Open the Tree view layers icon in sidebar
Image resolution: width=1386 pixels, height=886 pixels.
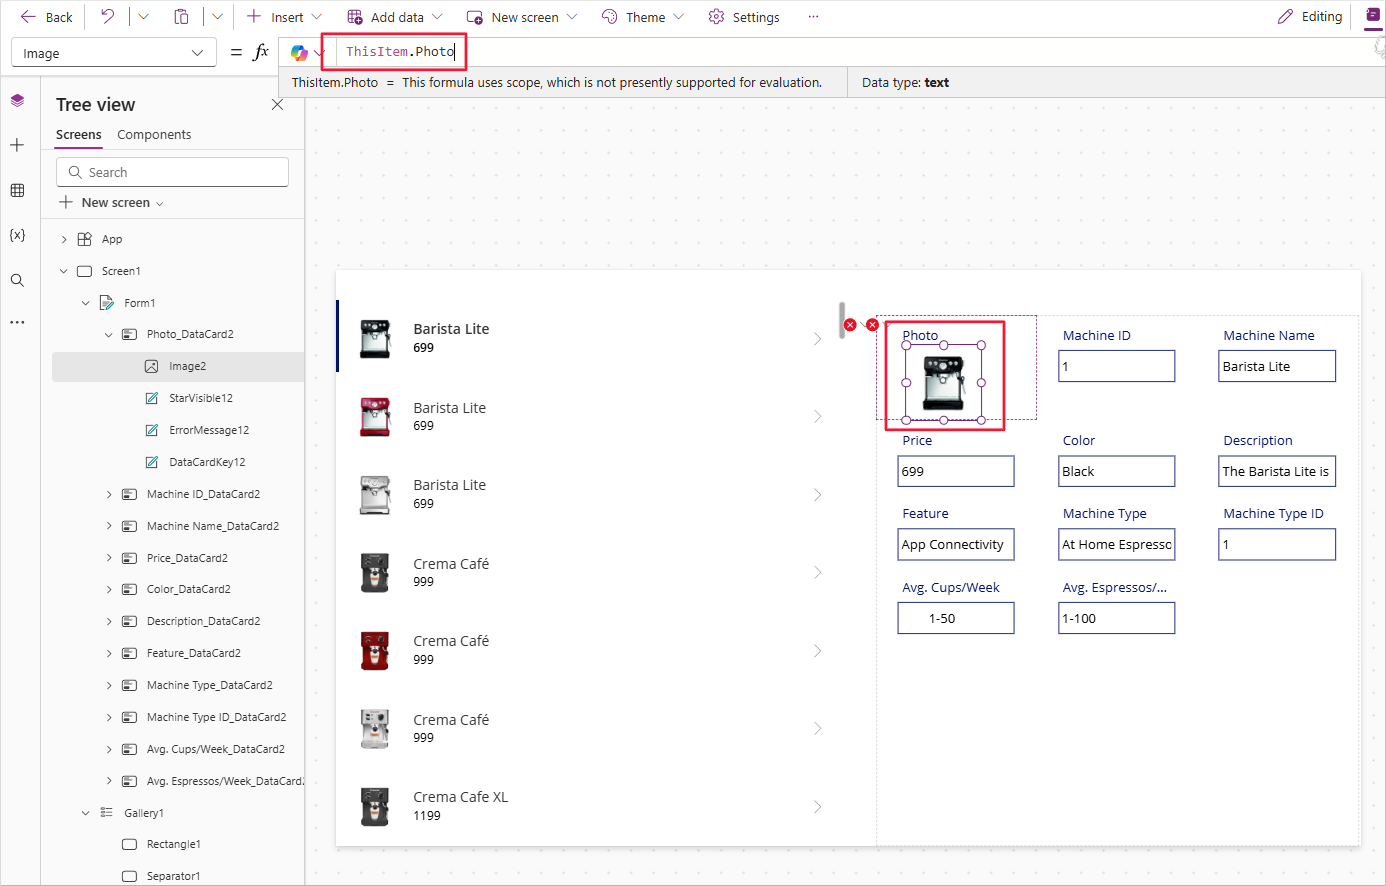pyautogui.click(x=17, y=100)
